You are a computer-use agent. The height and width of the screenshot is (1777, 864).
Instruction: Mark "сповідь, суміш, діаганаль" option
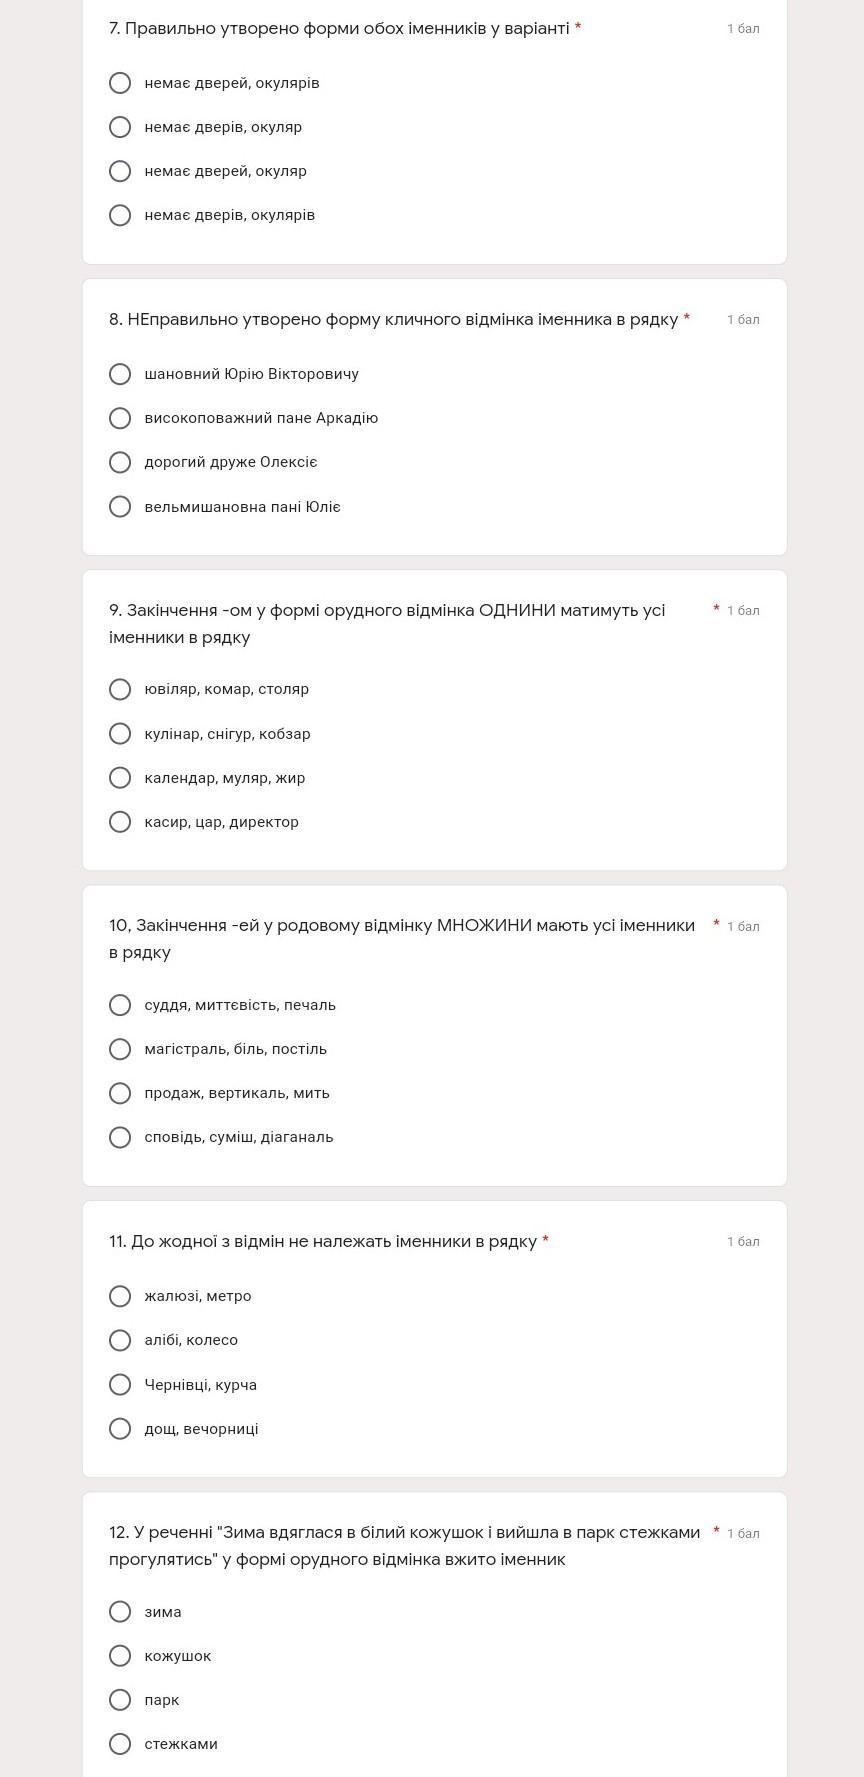[x=120, y=1137]
